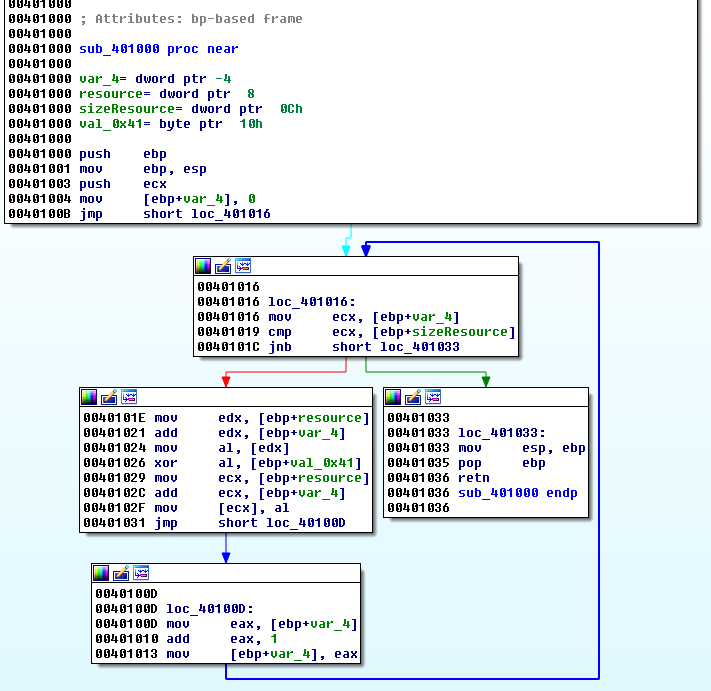Click graph icon in loc_40100D block header
The image size is (711, 691).
[x=141, y=573]
